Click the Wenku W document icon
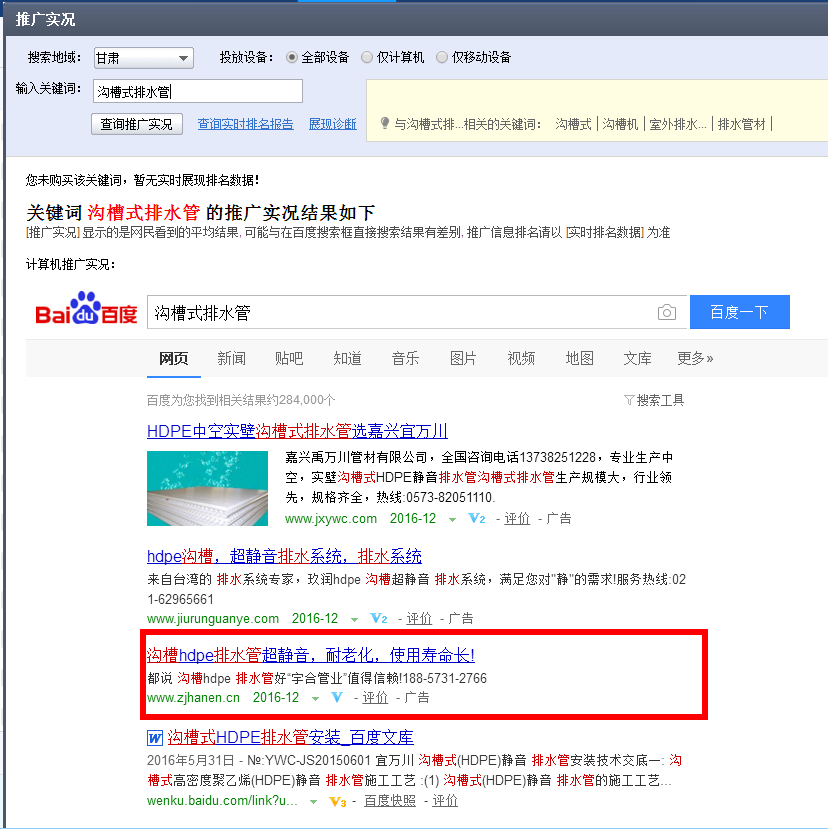This screenshot has width=828, height=829. tap(155, 738)
